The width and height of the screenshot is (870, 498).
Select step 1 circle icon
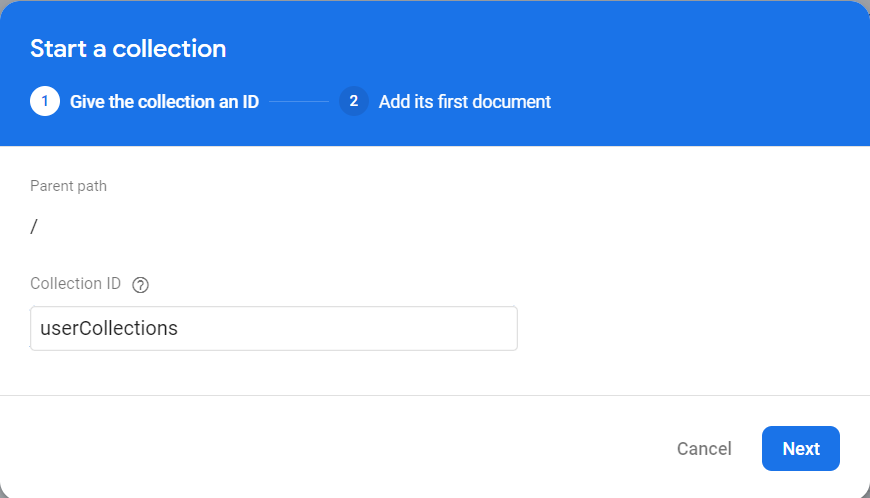[x=45, y=101]
